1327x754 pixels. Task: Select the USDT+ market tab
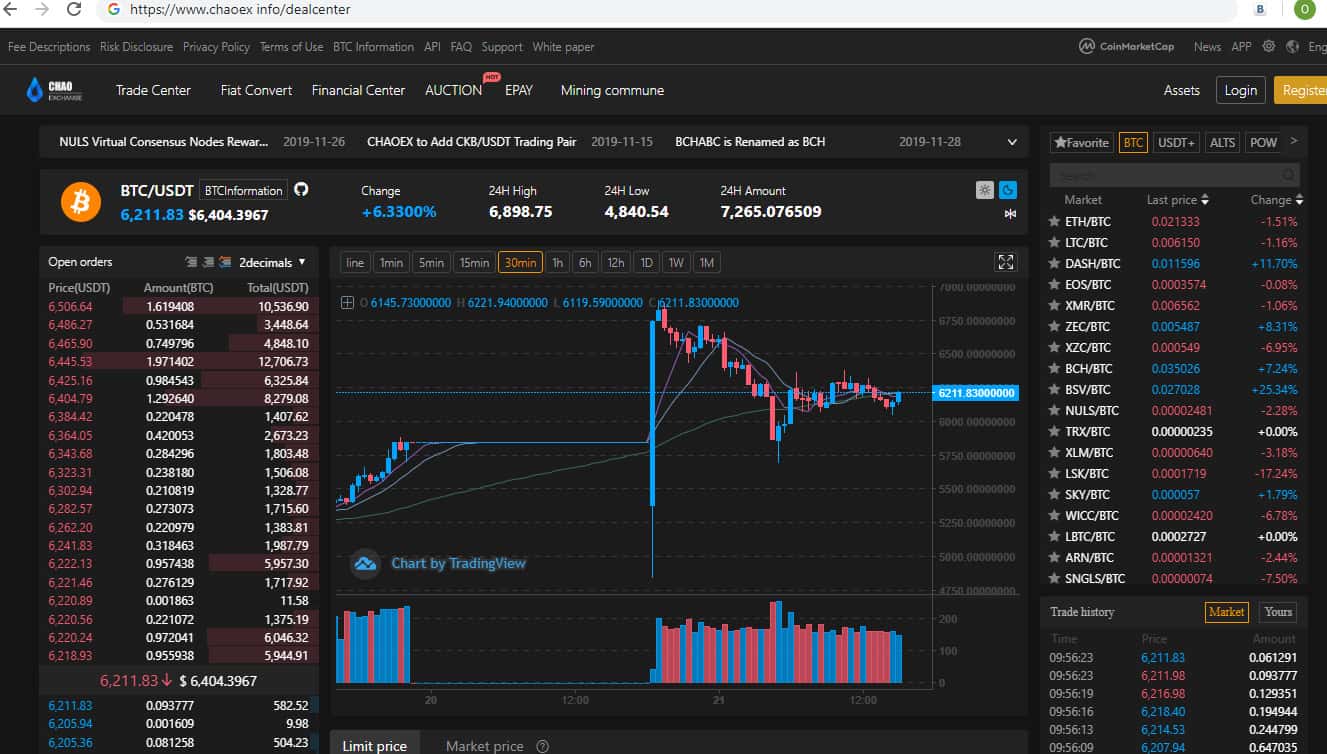click(1176, 142)
